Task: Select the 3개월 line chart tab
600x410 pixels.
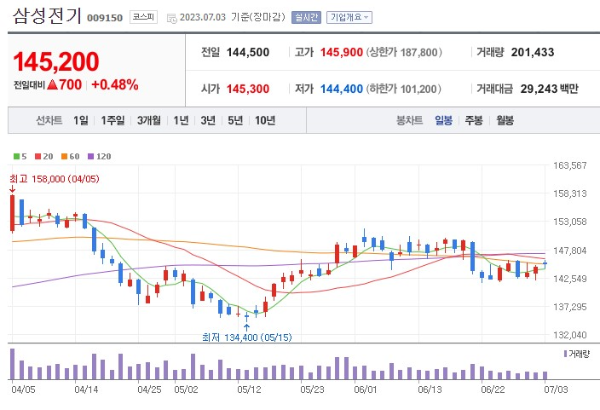Action: (x=149, y=121)
